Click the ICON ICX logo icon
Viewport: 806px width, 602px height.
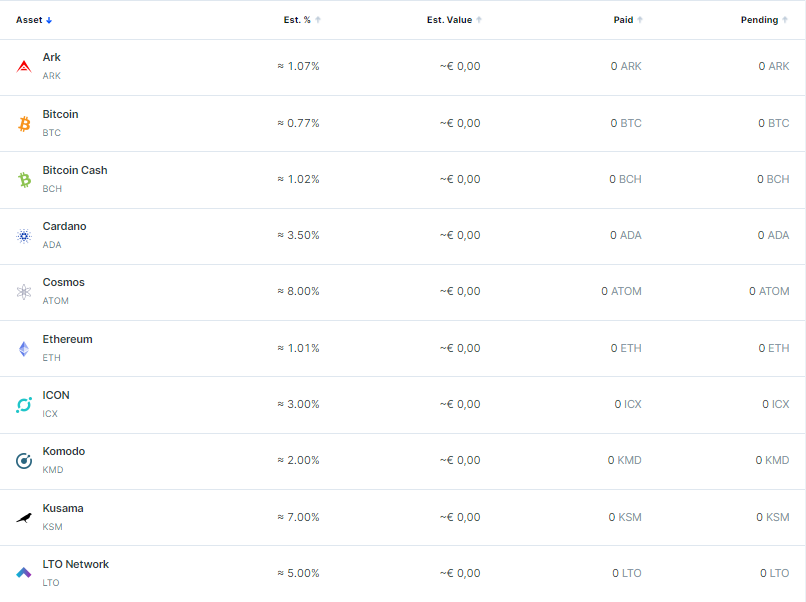[24, 405]
